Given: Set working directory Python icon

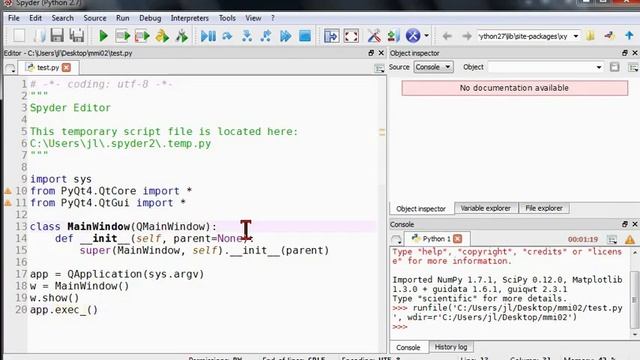Looking at the screenshot, I should tap(610, 36).
